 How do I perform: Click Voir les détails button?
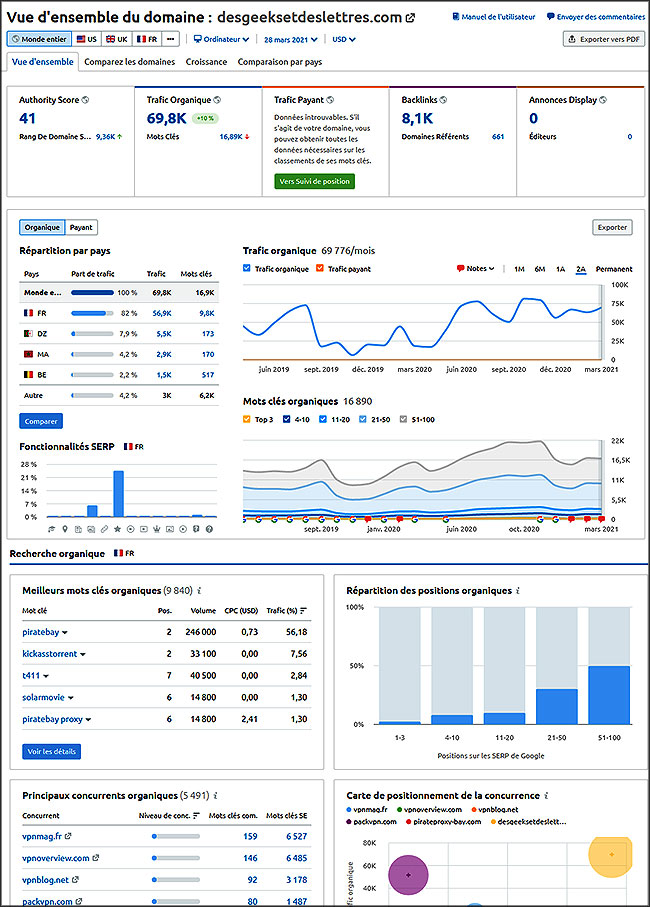[x=51, y=751]
